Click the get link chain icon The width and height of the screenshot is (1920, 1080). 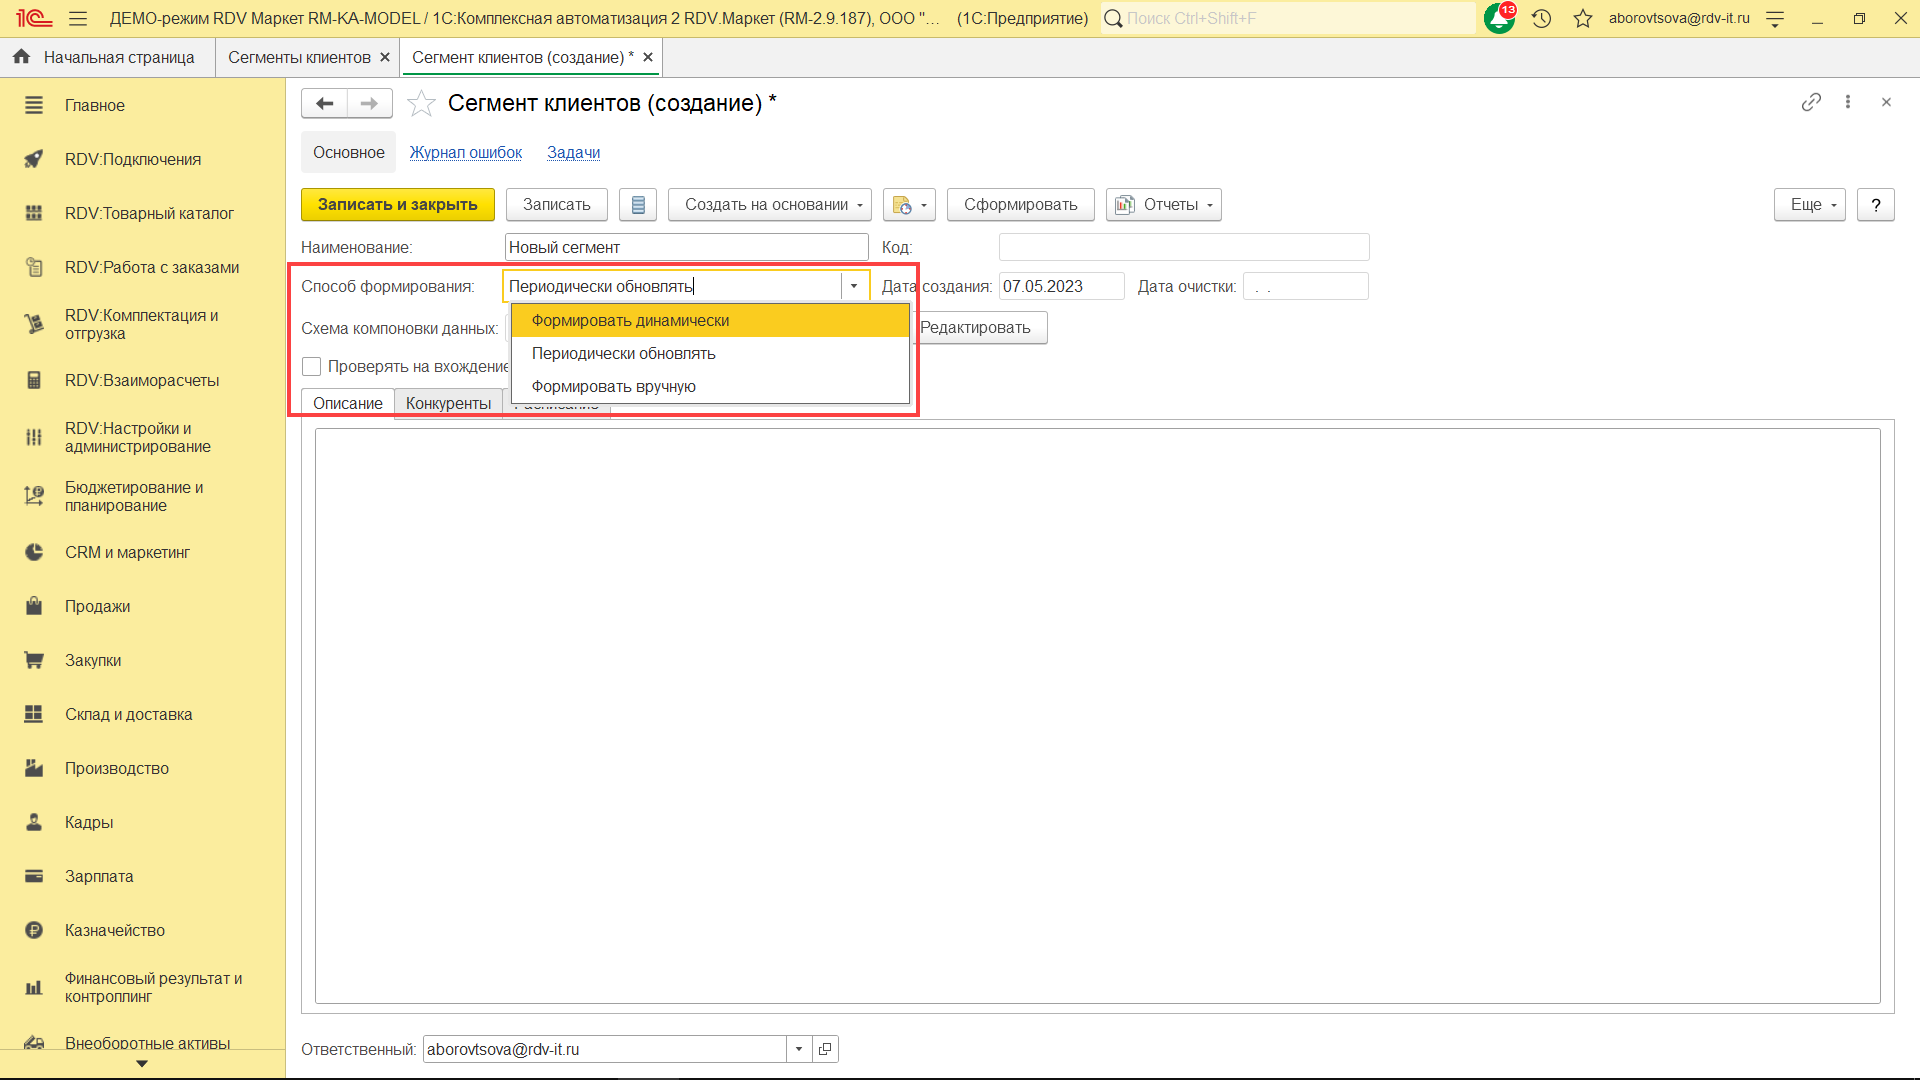[x=1811, y=102]
